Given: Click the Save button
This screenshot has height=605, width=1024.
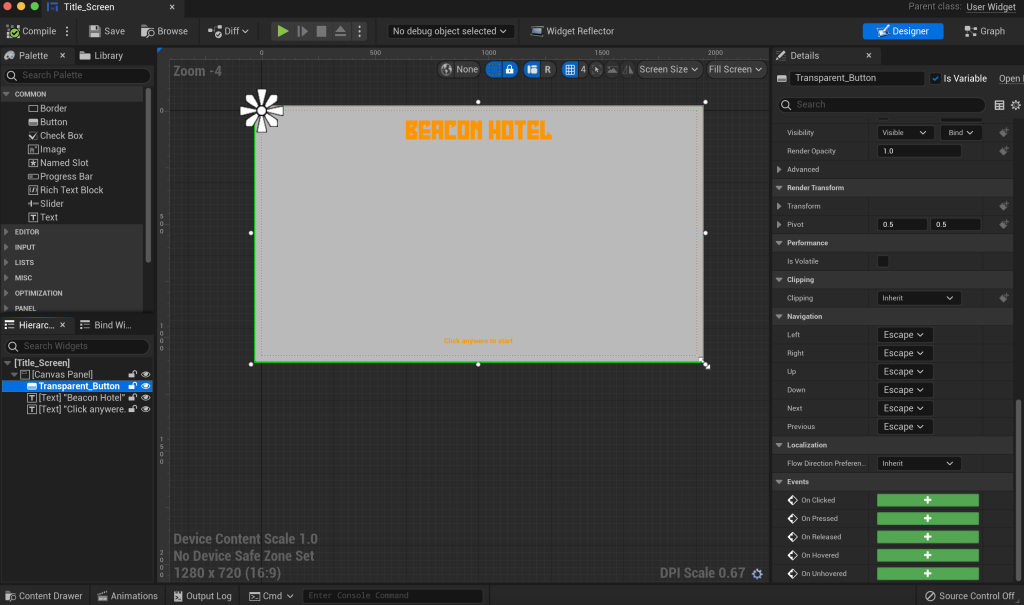Looking at the screenshot, I should (x=106, y=31).
